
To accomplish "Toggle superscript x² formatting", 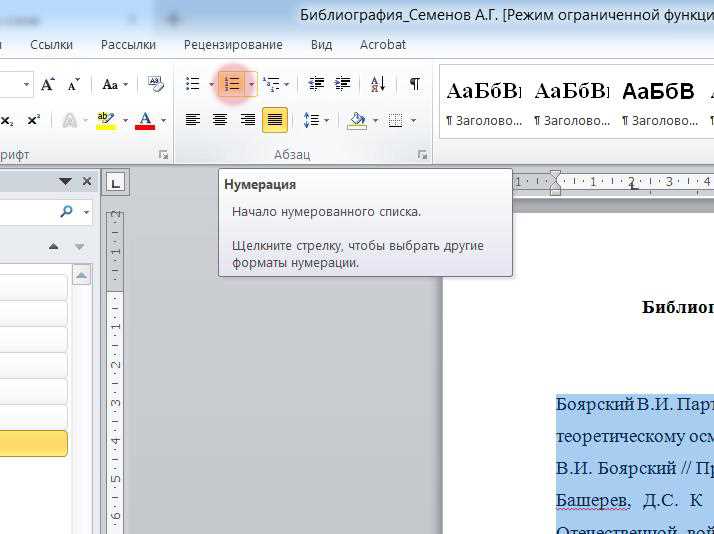I will [x=33, y=121].
